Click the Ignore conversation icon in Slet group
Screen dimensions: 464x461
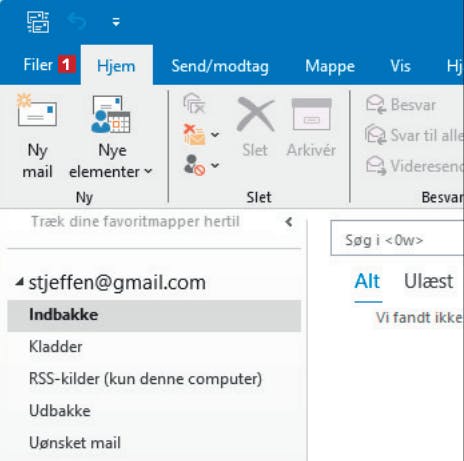click(x=194, y=104)
